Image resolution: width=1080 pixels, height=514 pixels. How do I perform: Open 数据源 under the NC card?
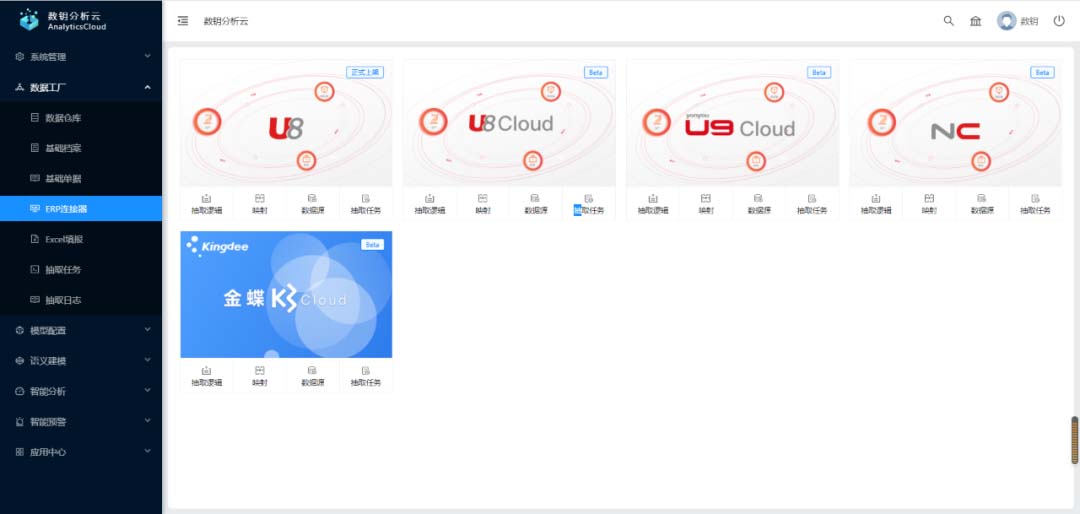982,204
